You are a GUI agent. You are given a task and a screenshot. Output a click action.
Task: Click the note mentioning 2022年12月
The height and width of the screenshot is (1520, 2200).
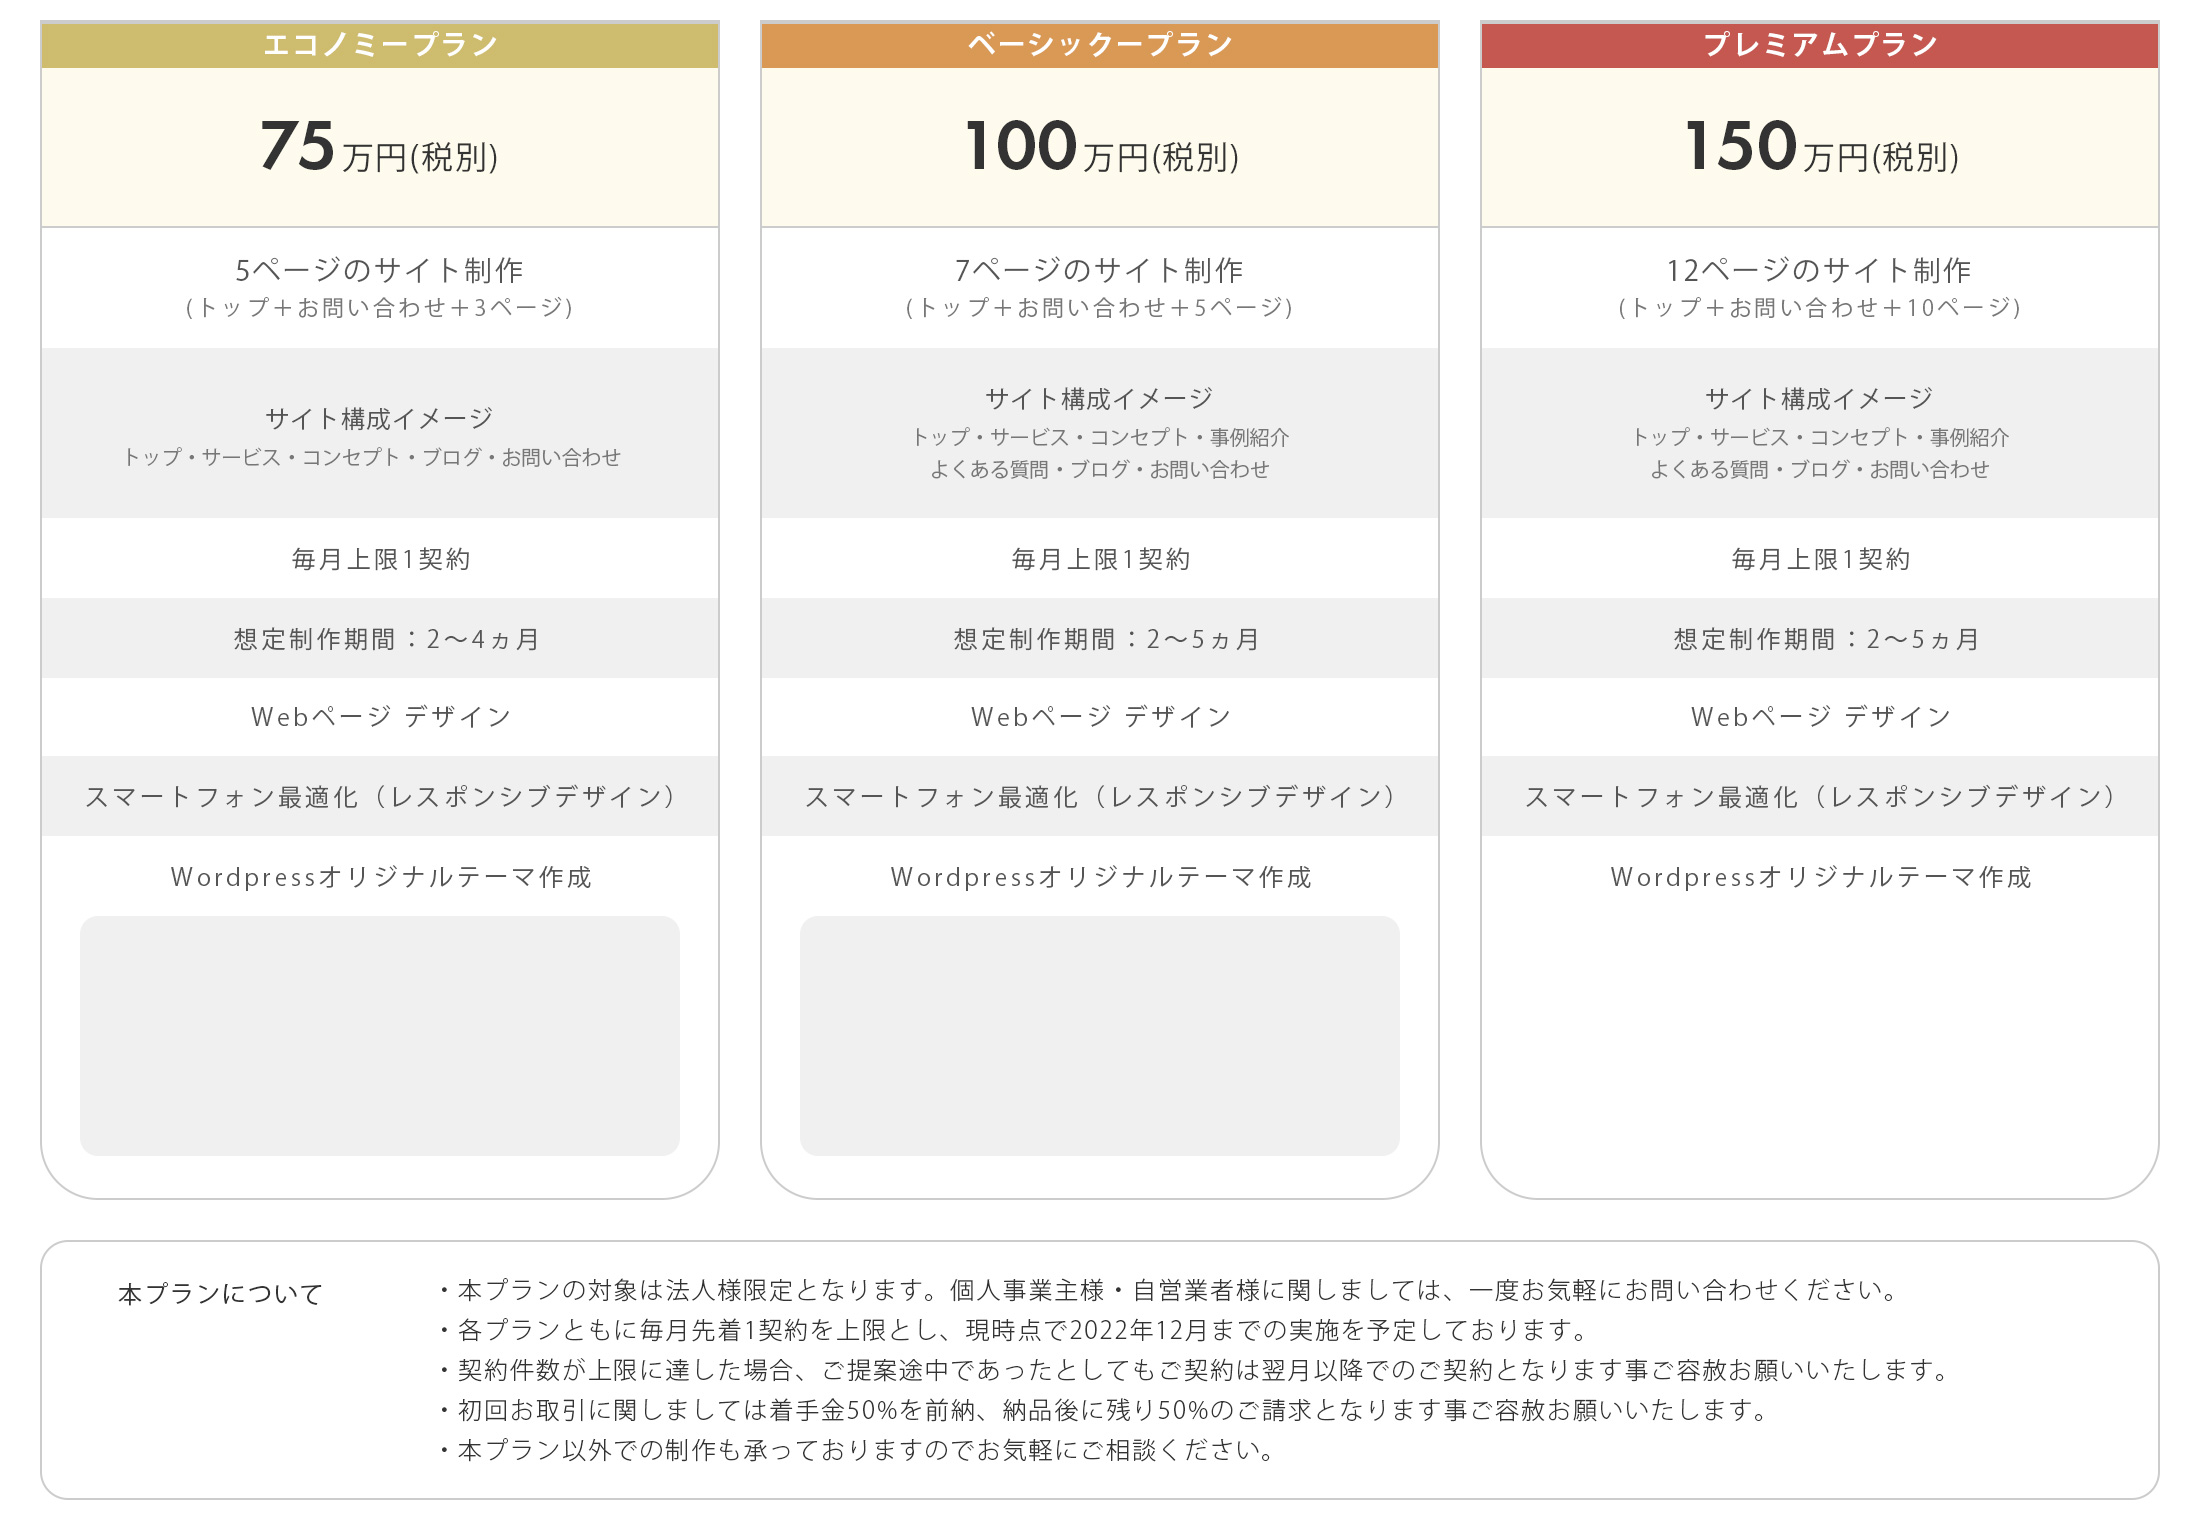point(1014,1330)
